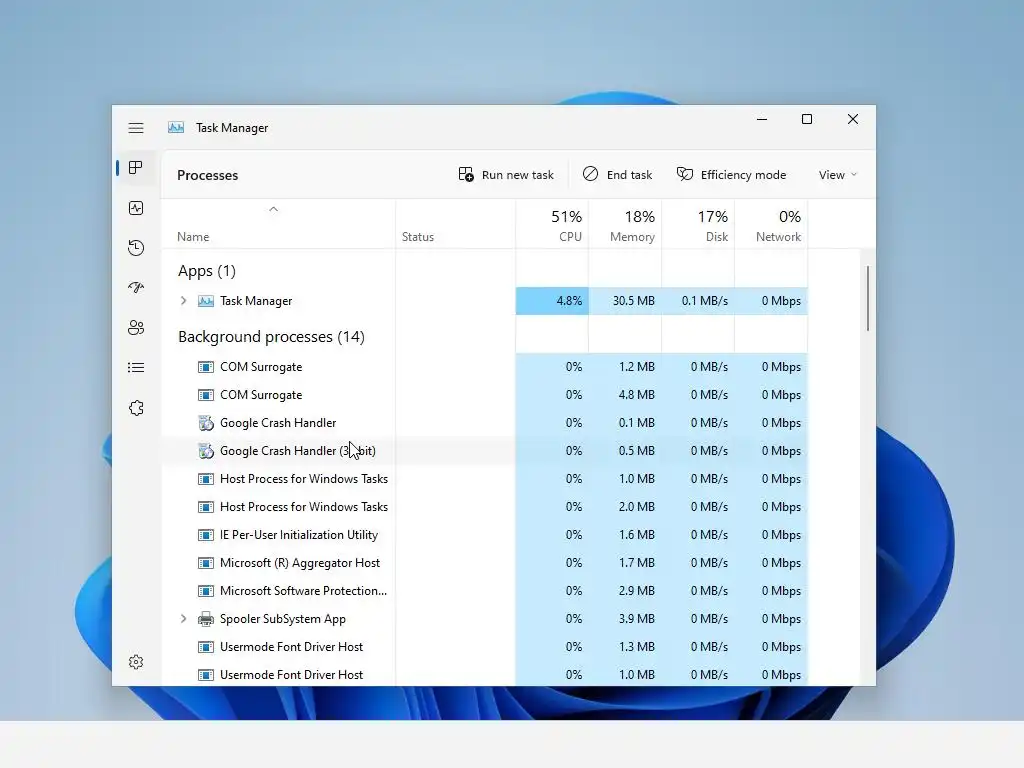The height and width of the screenshot is (768, 1024).
Task: Click the Task Manager app row icon
Action: click(x=206, y=301)
